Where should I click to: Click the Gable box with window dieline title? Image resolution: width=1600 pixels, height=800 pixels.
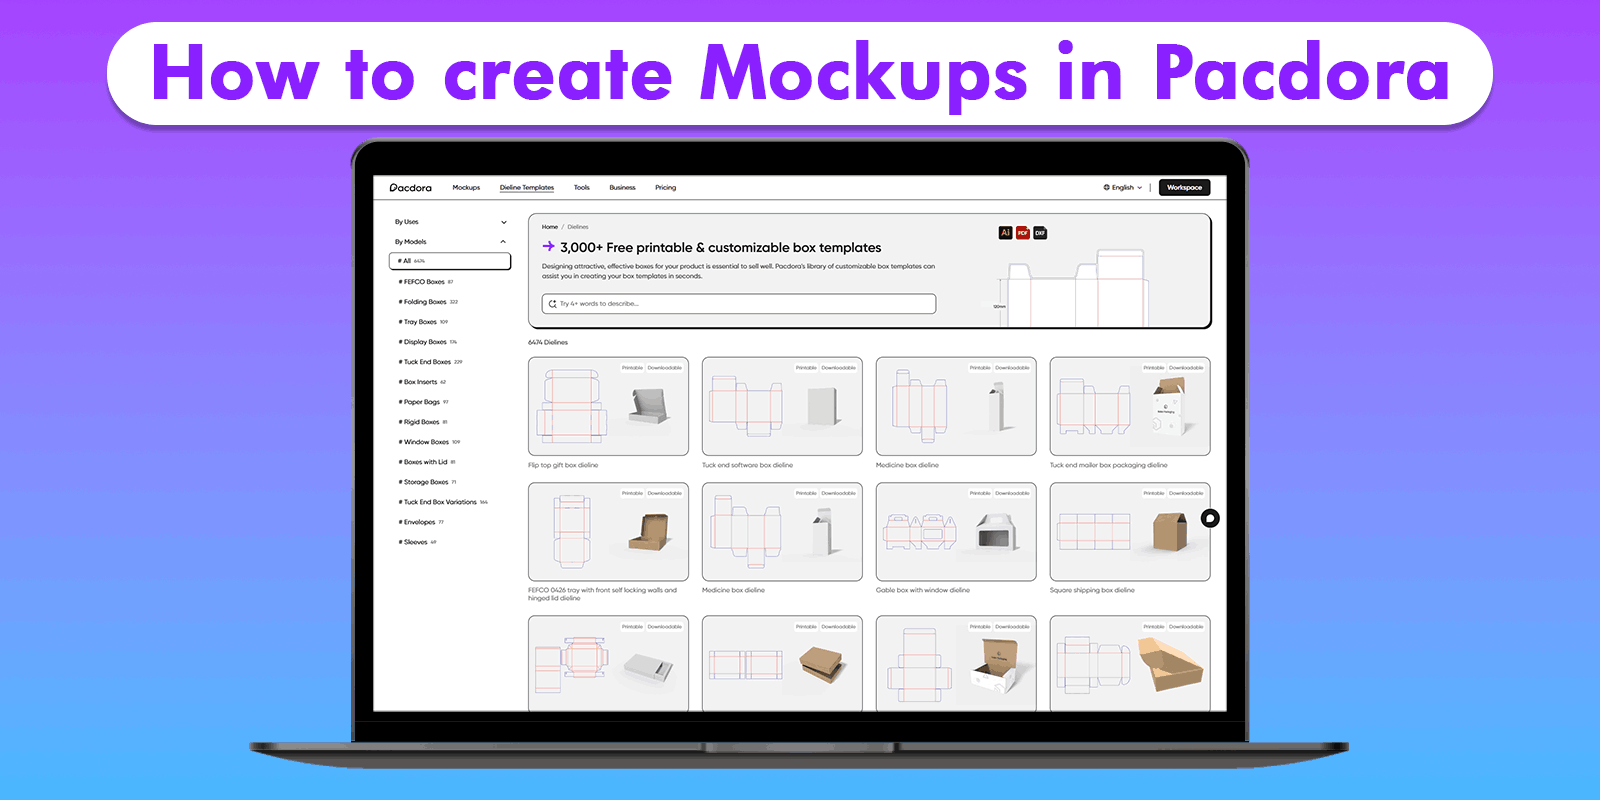923,590
